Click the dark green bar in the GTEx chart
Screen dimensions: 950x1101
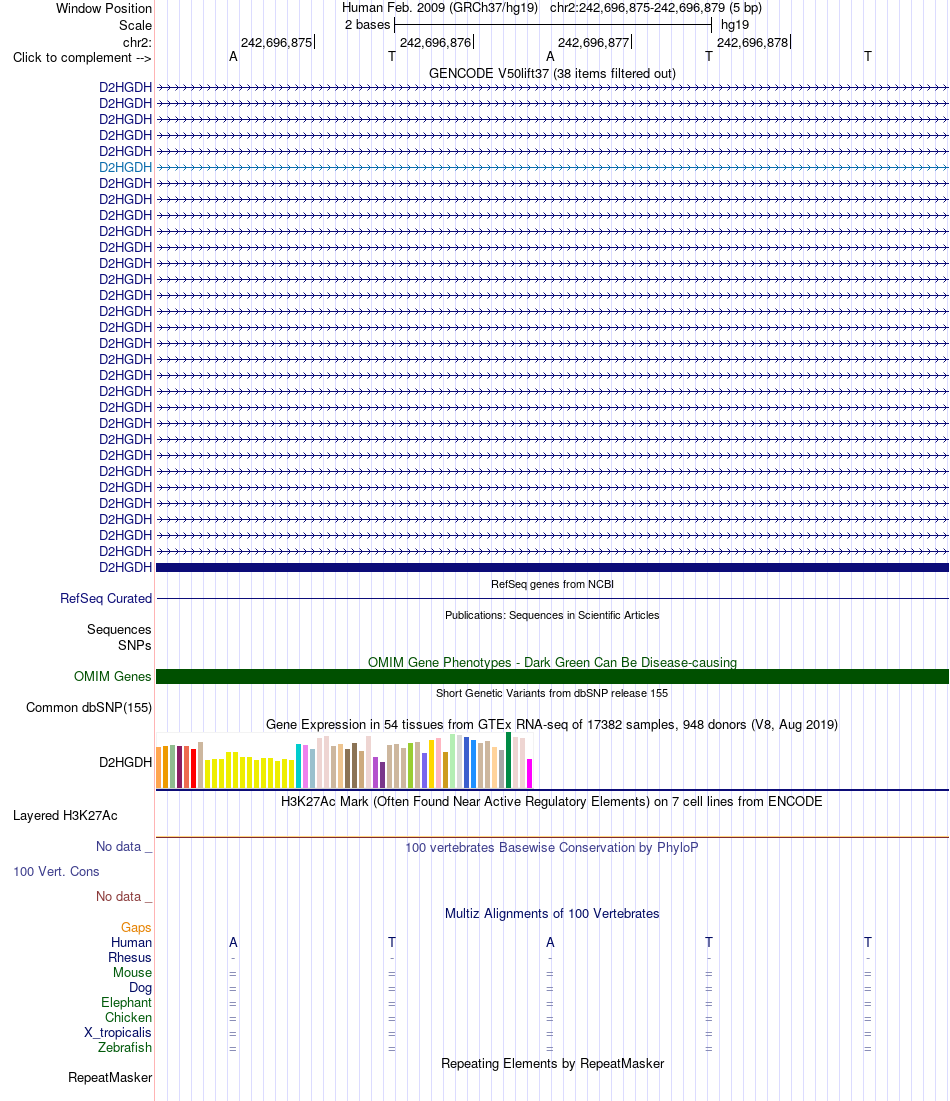click(x=508, y=760)
